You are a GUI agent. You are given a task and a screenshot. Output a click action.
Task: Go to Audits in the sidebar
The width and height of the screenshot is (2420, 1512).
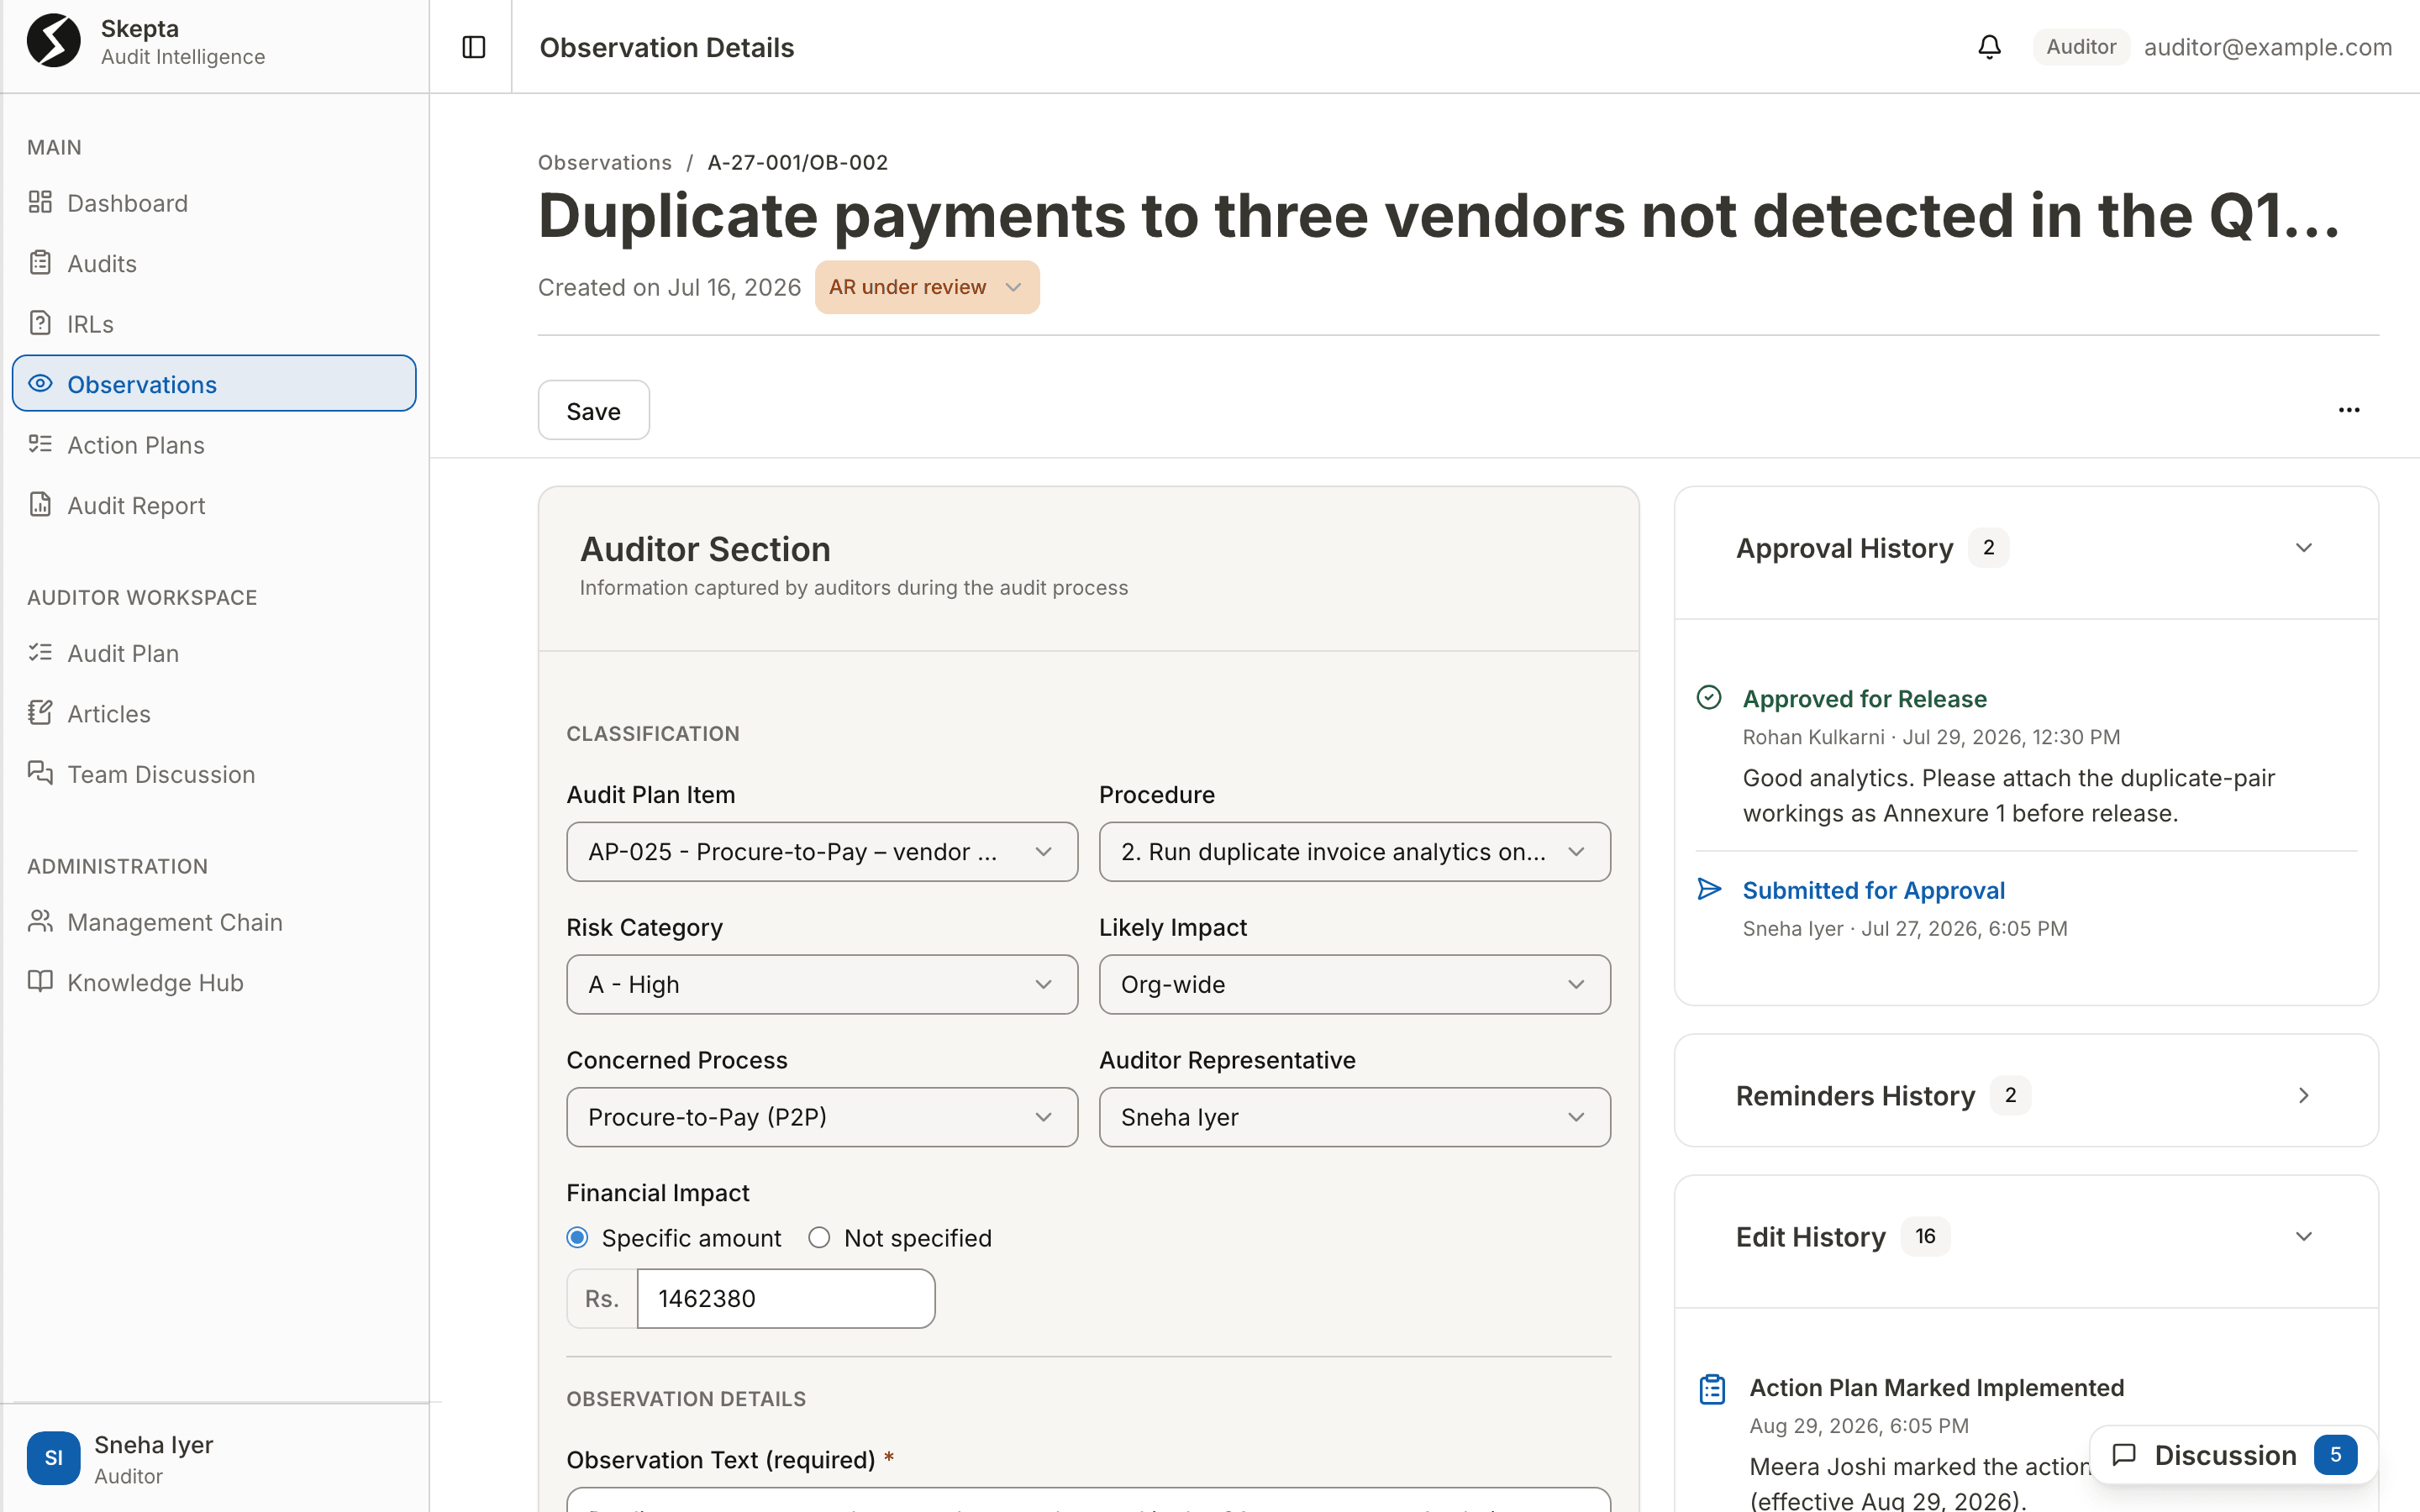pos(214,263)
